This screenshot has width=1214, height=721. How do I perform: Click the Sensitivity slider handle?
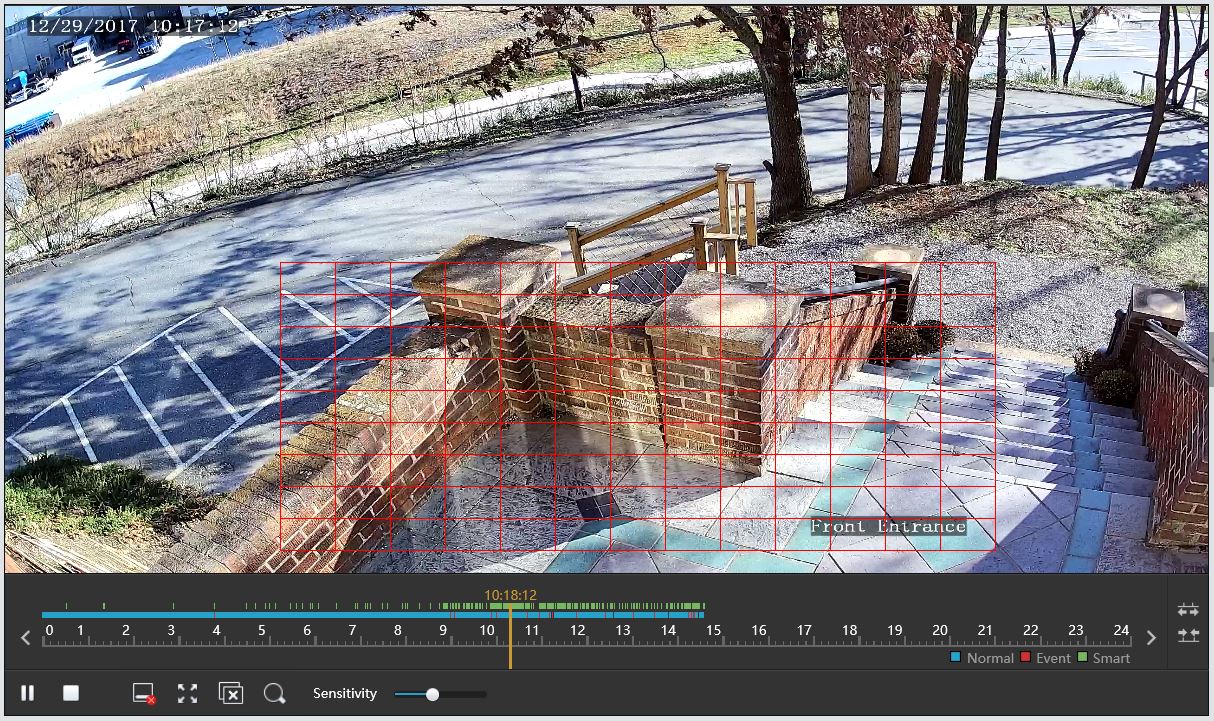coord(432,694)
